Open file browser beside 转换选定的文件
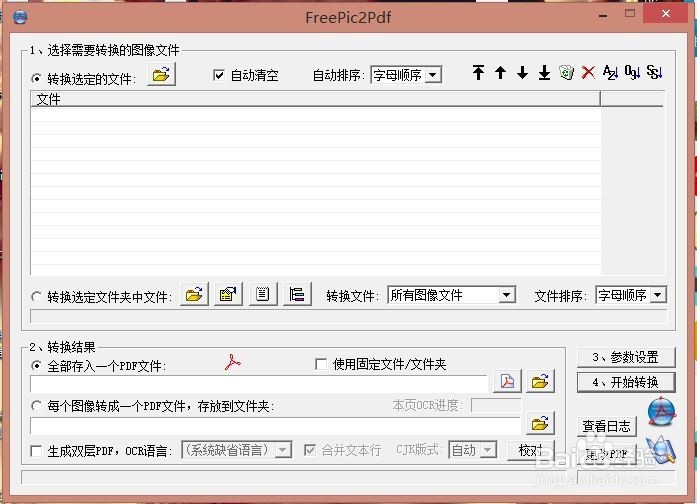697x504 pixels. pyautogui.click(x=161, y=74)
